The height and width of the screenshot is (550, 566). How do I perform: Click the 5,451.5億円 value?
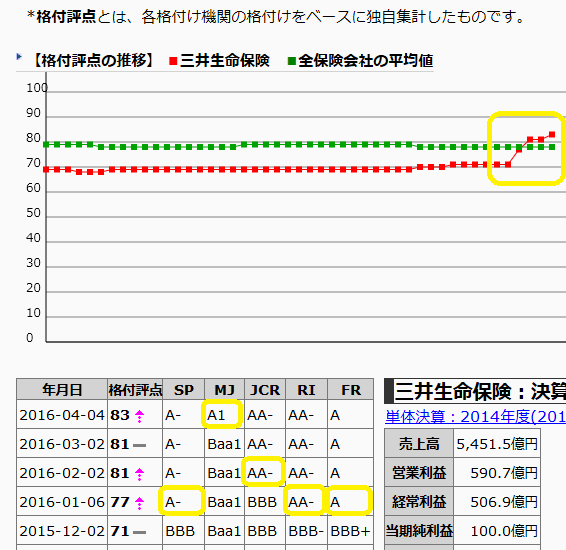click(x=497, y=444)
